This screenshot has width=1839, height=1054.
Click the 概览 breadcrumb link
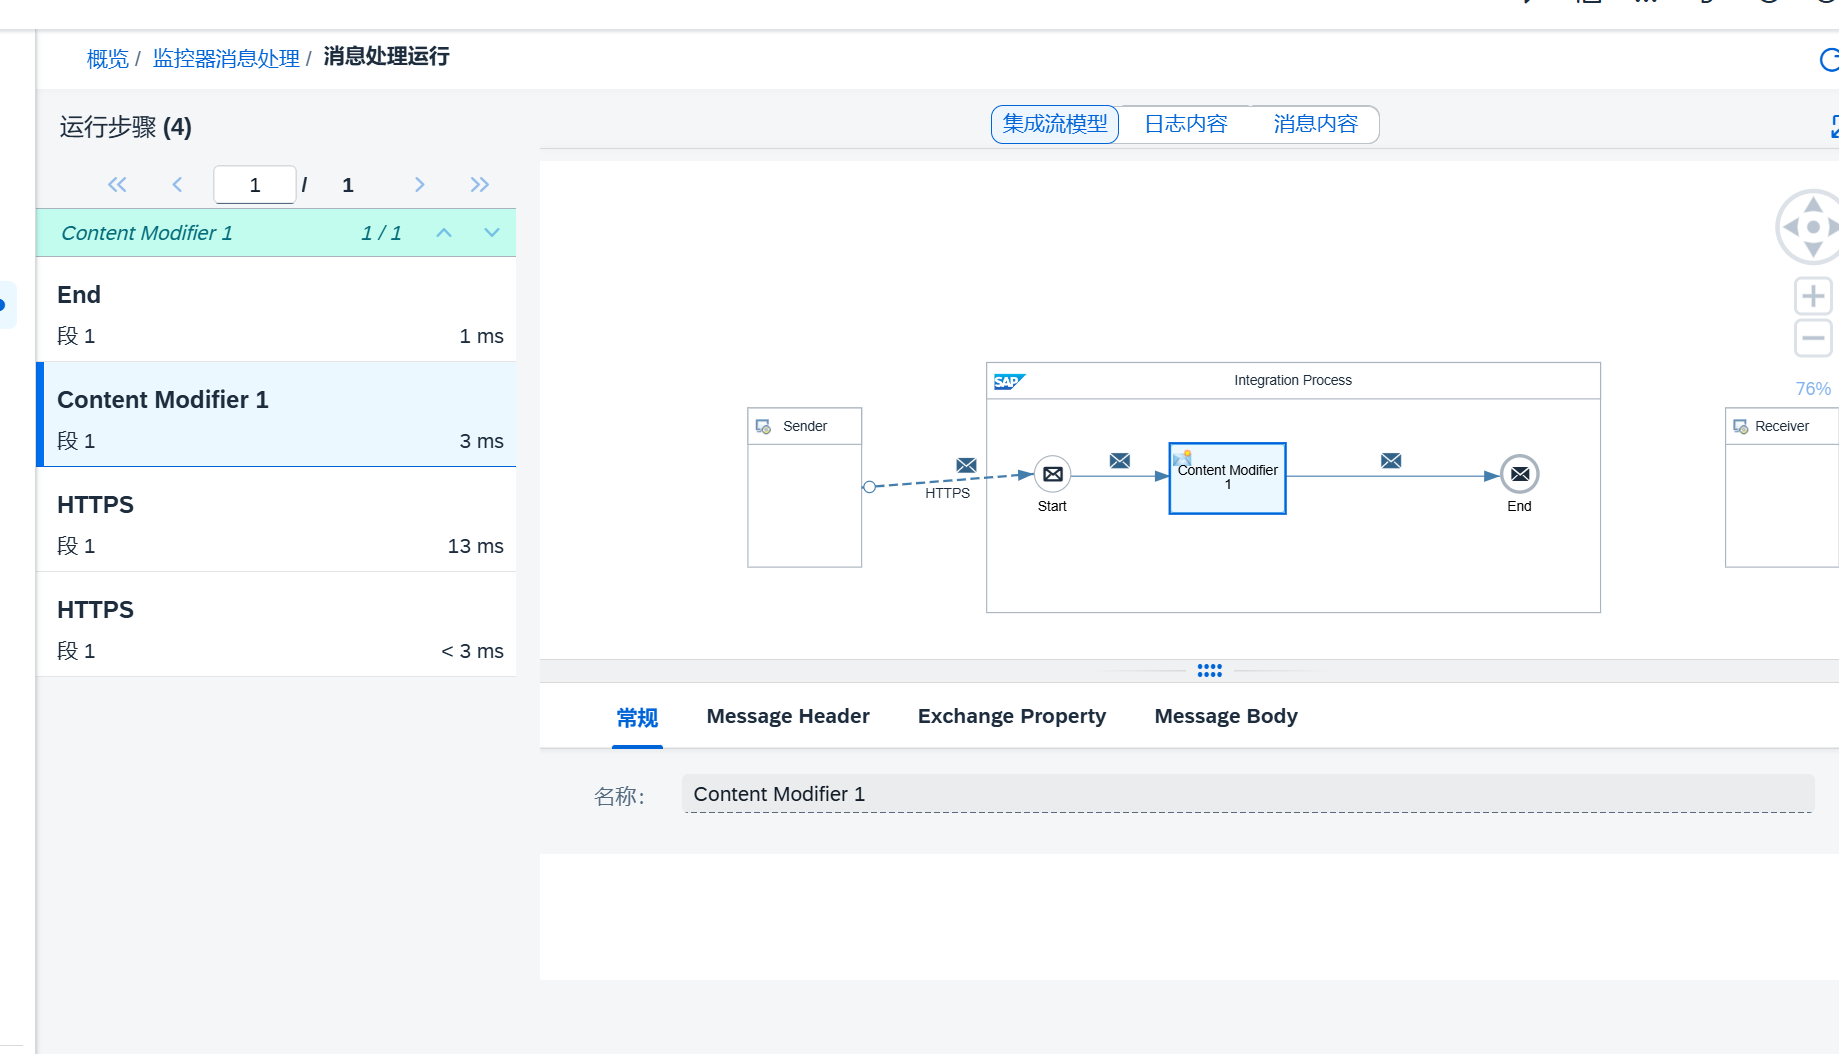click(x=107, y=59)
